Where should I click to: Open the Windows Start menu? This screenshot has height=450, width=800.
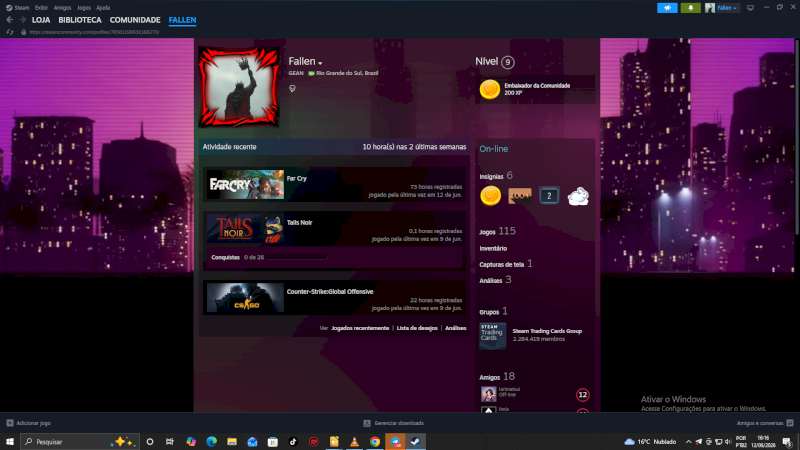(10, 442)
